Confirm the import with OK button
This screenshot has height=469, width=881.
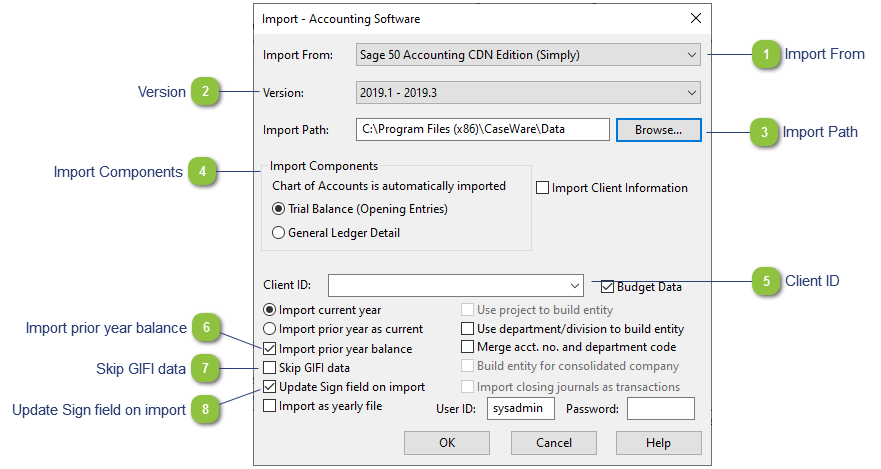(x=447, y=443)
